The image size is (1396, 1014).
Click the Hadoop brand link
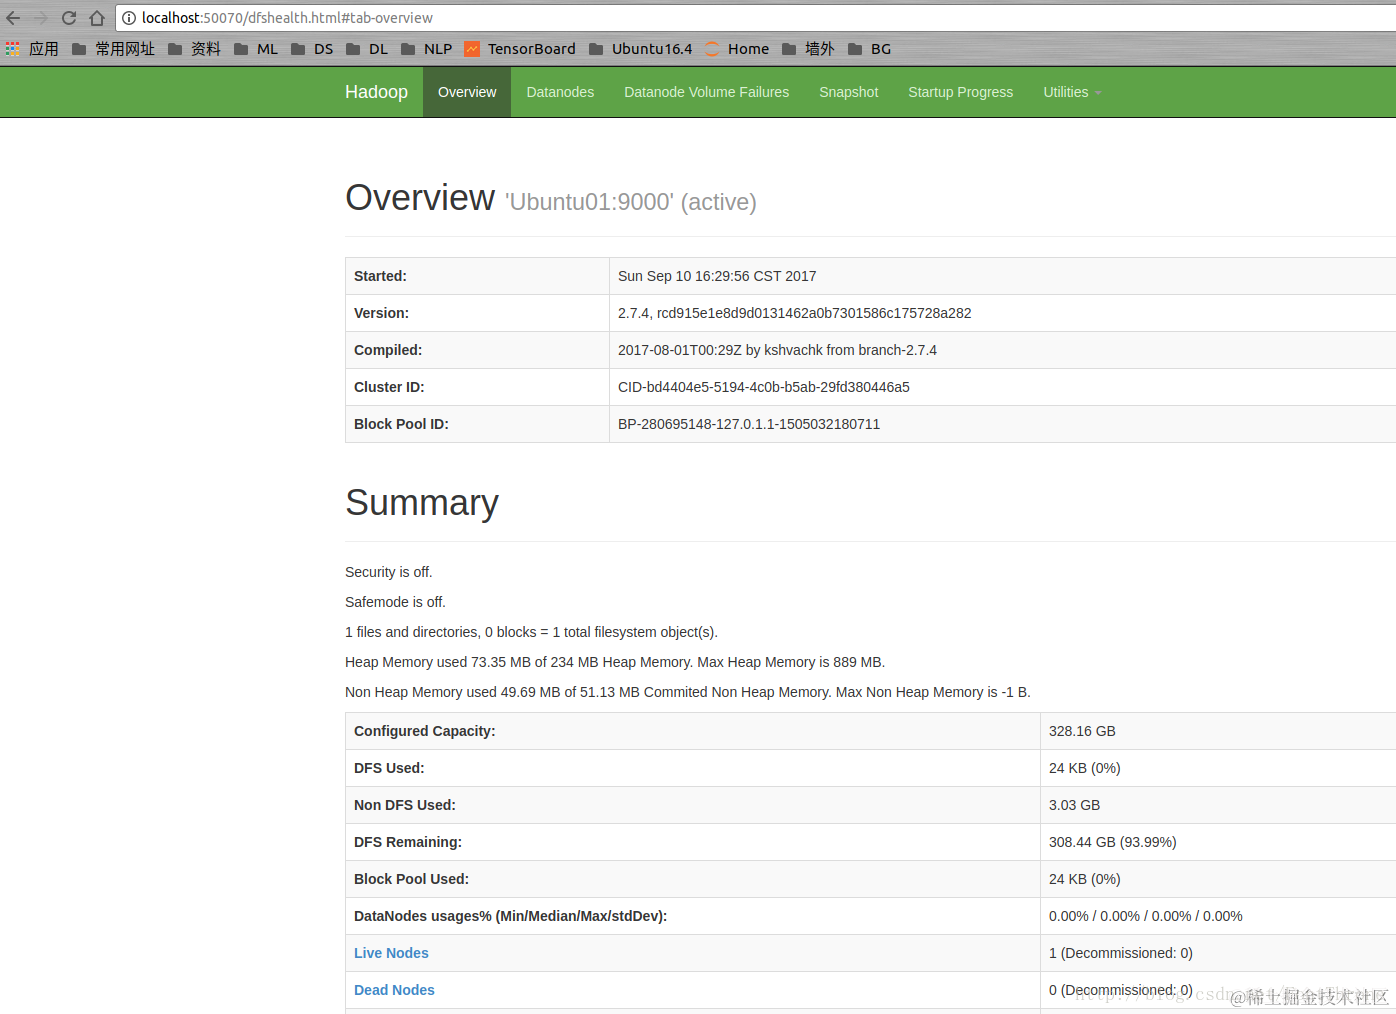pos(376,92)
